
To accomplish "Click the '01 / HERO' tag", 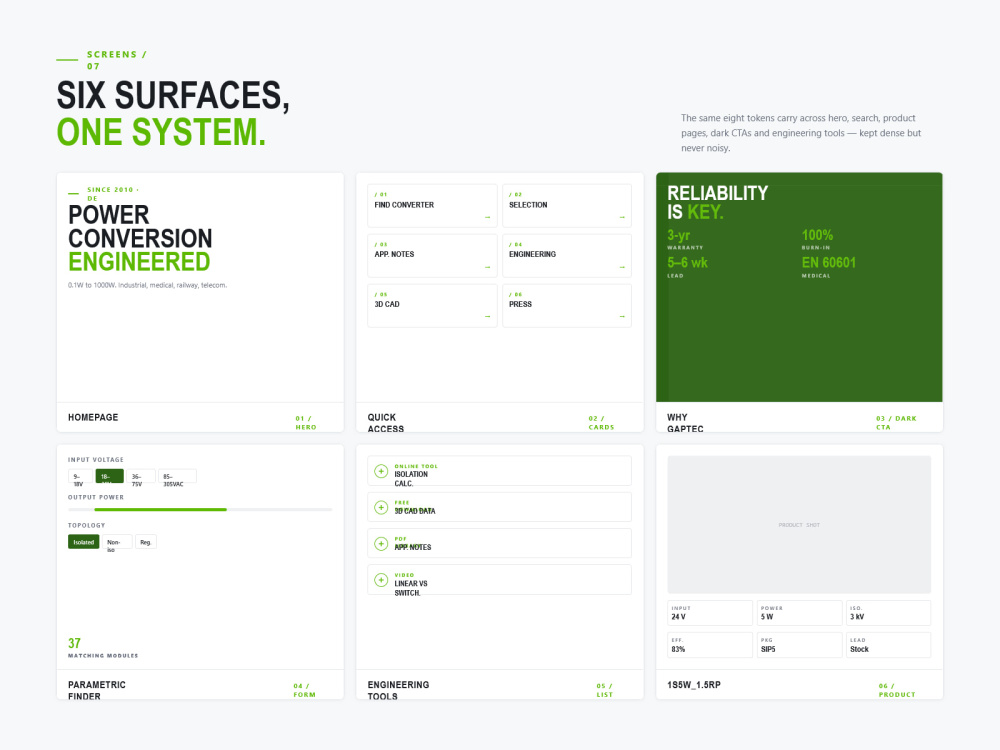I will point(305,423).
